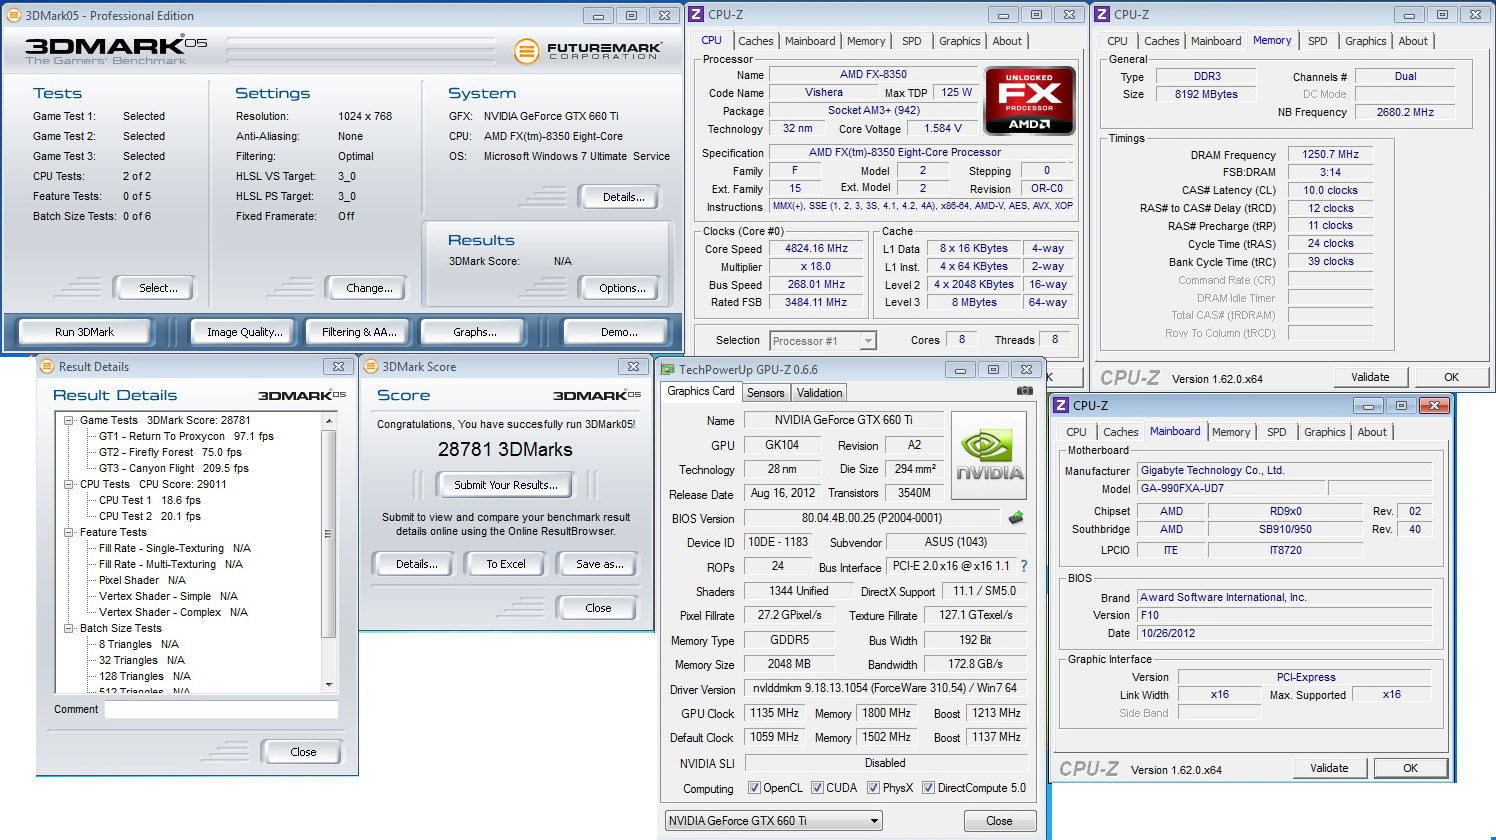Click the AMD FX processor logo in CPU-Z

click(1029, 100)
